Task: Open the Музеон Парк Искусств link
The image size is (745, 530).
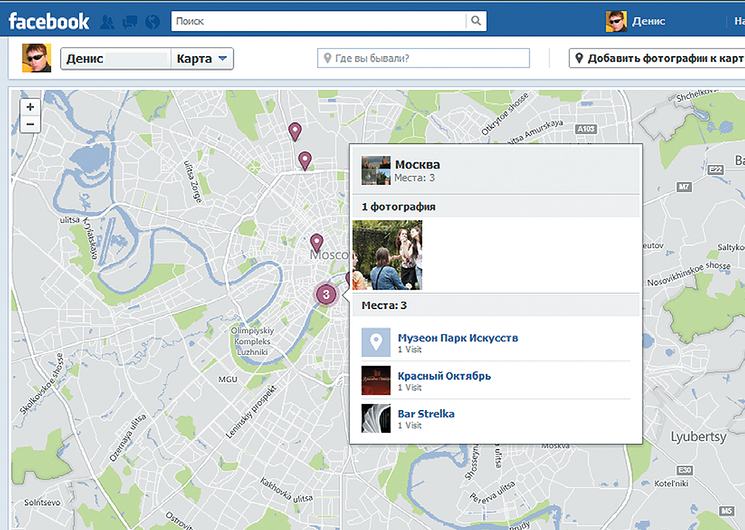Action: click(458, 338)
